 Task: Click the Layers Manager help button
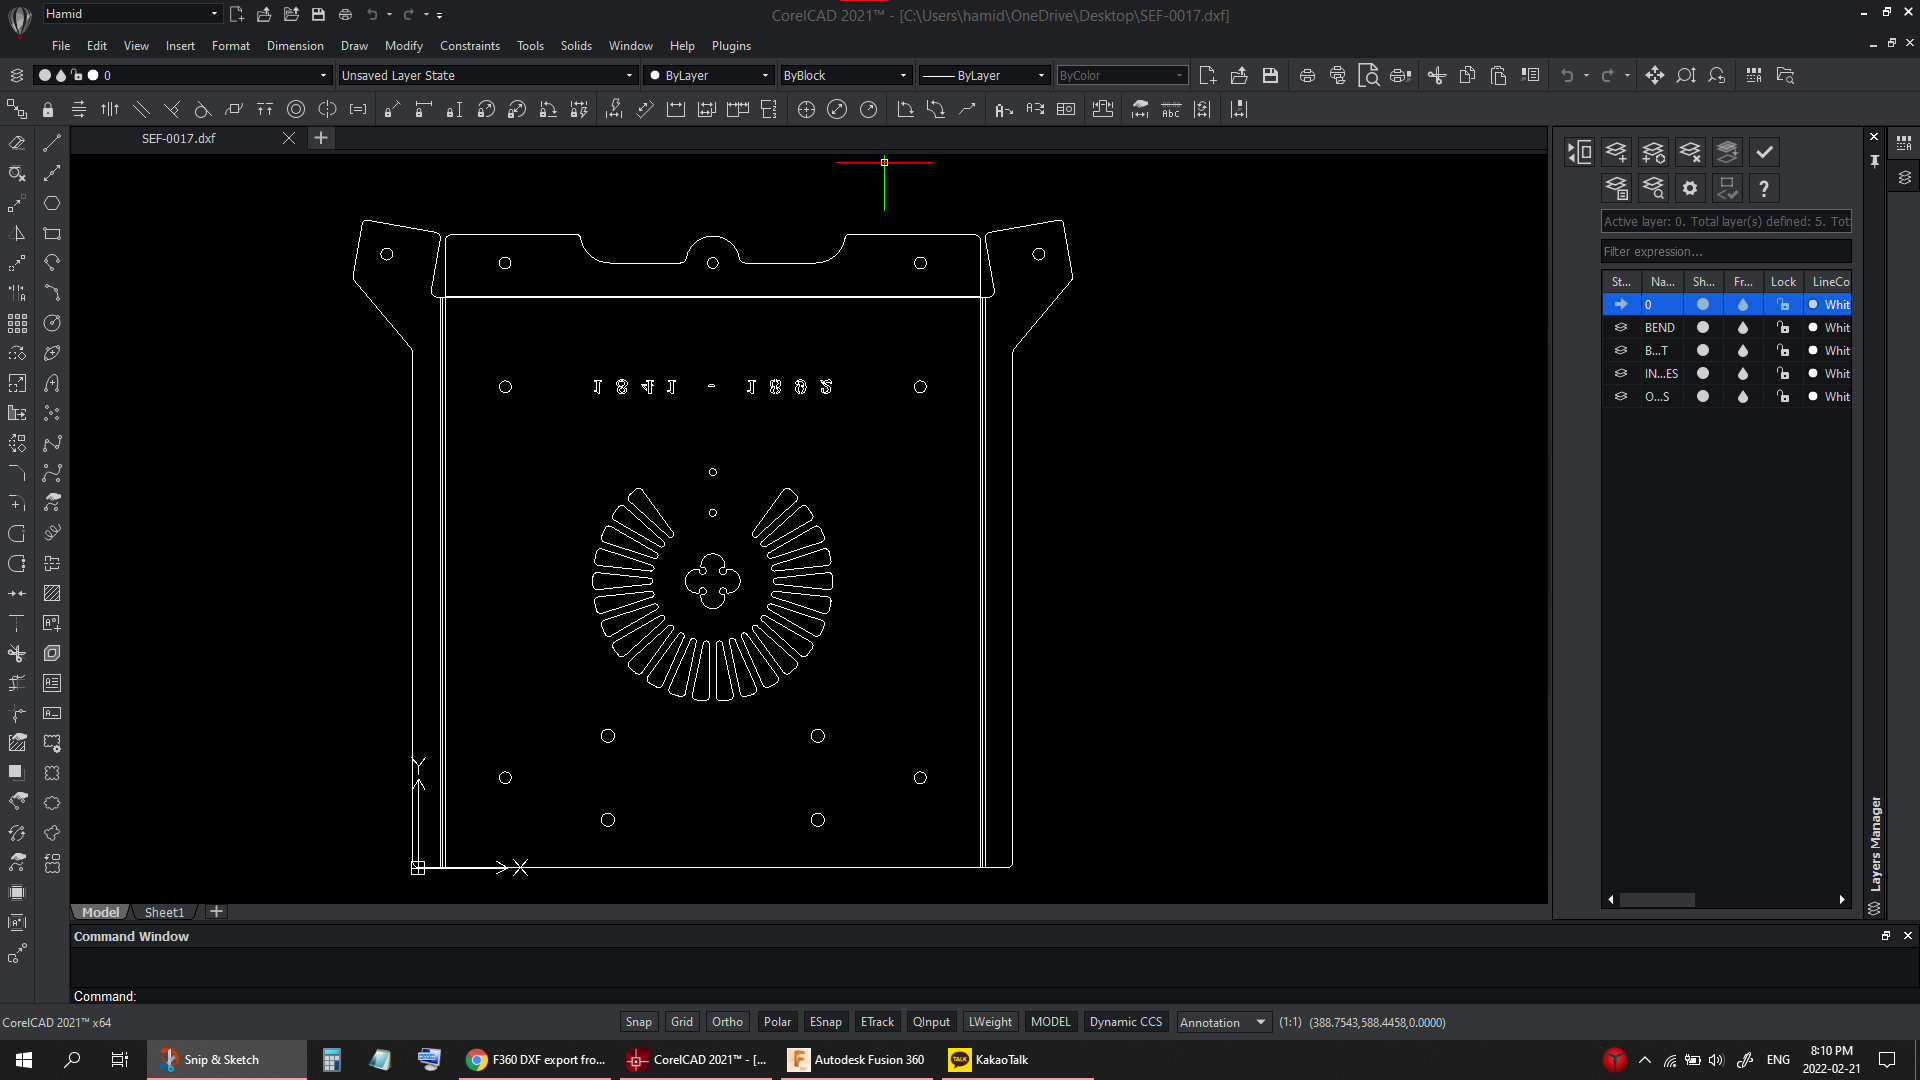point(1764,188)
